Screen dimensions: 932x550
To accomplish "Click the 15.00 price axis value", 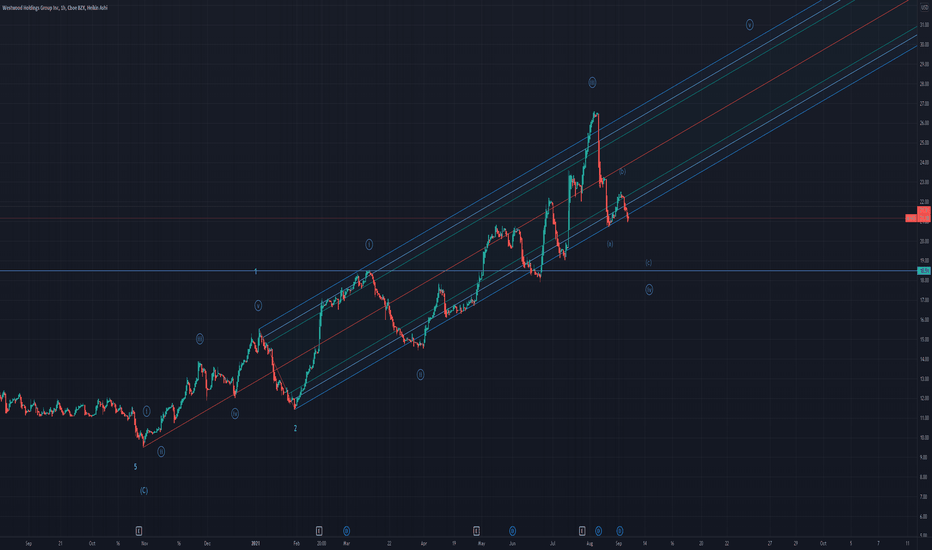I will point(924,340).
